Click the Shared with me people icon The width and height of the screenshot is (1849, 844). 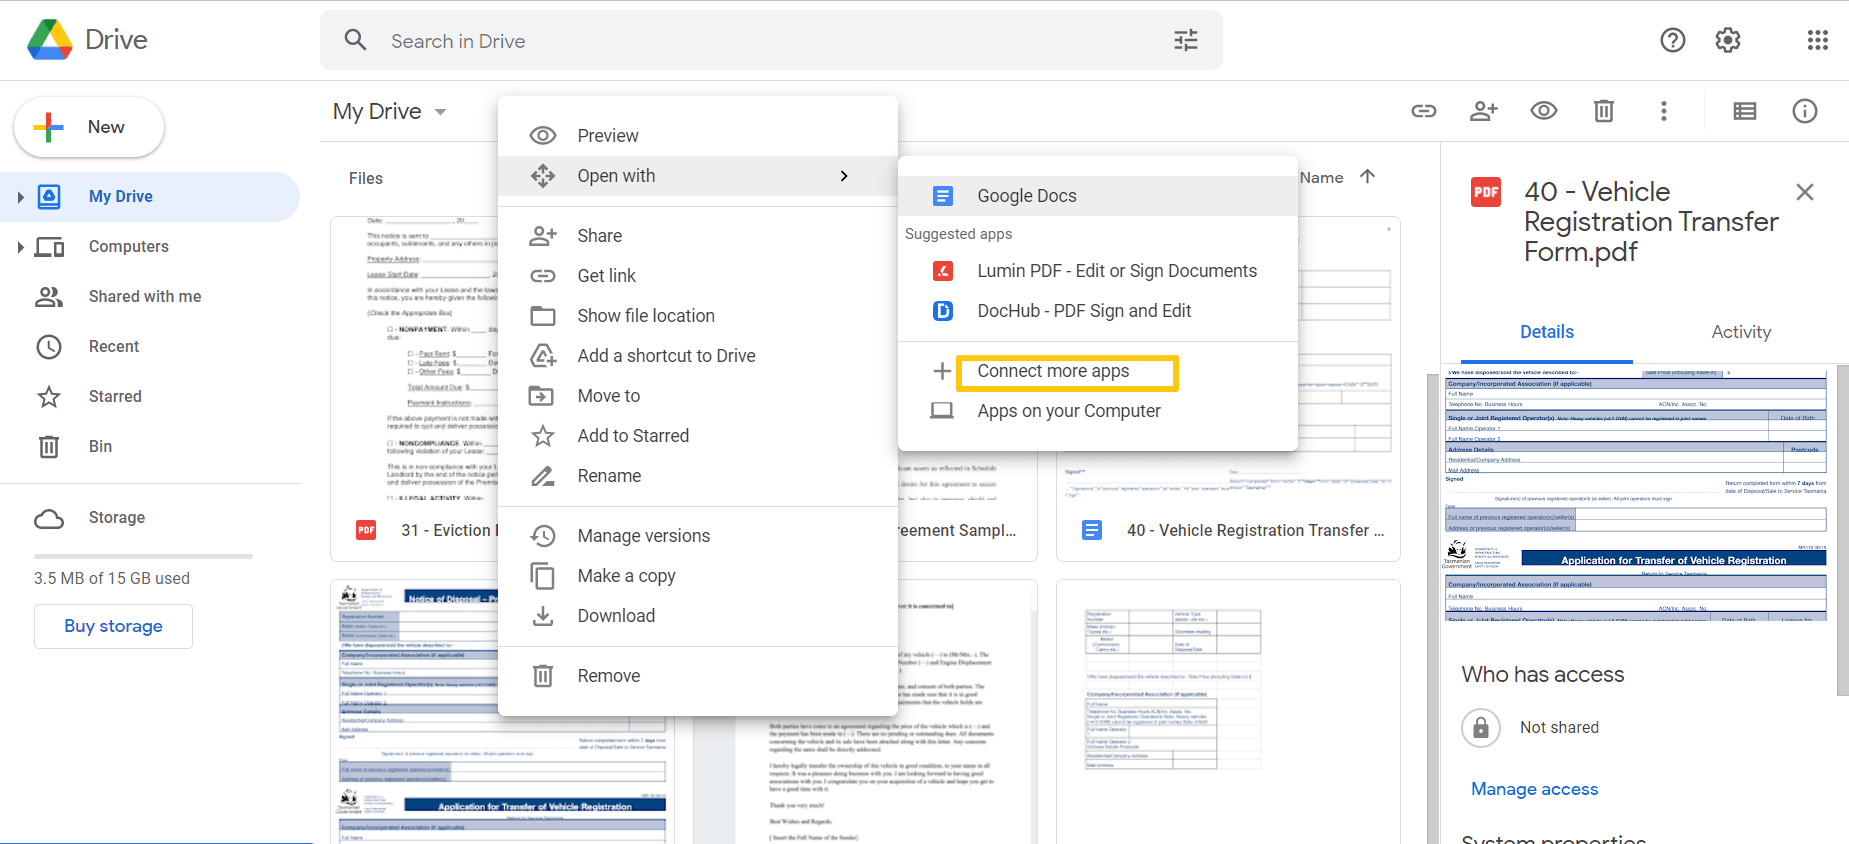tap(49, 297)
